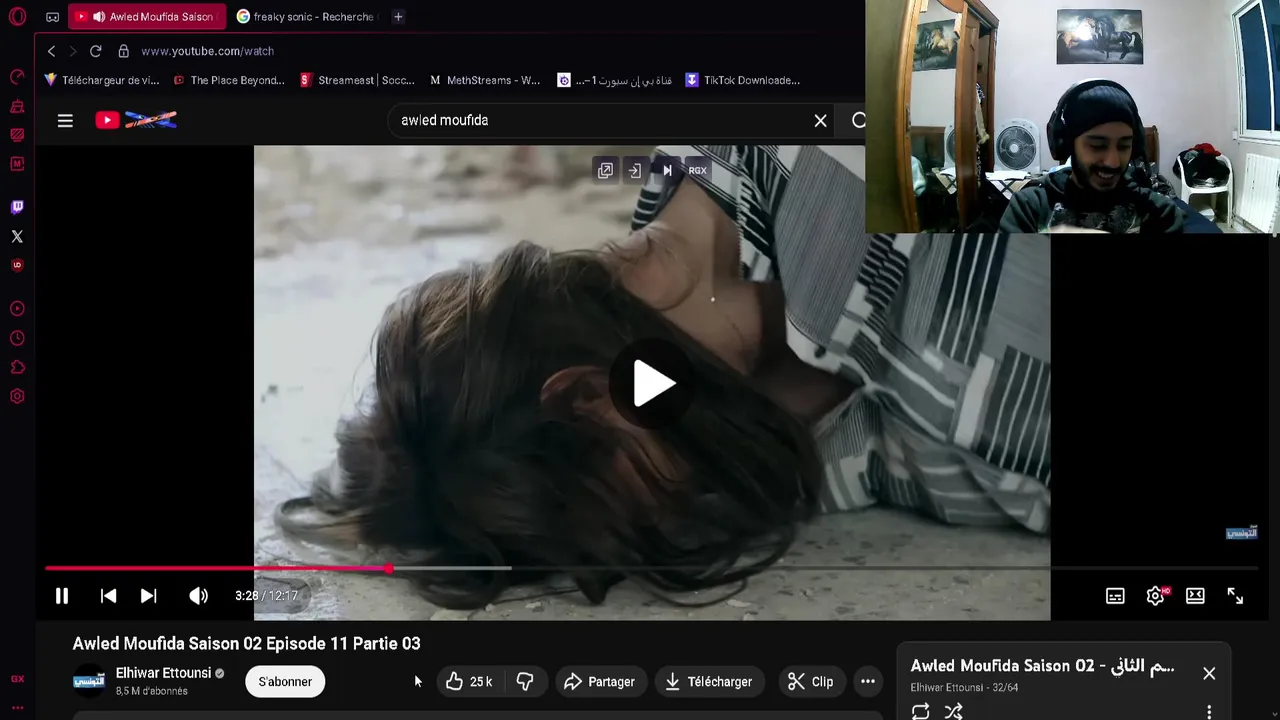The width and height of the screenshot is (1280, 720).
Task: Mute the video volume
Action: coord(199,596)
